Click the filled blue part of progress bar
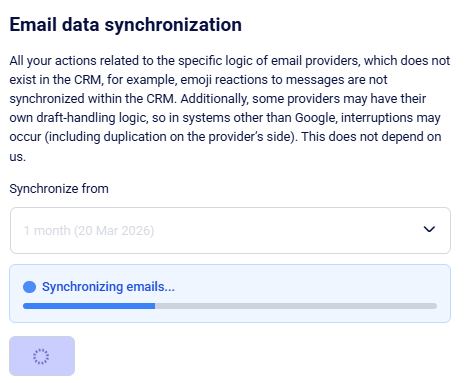Image resolution: width=466 pixels, height=383 pixels. pyautogui.click(x=89, y=306)
